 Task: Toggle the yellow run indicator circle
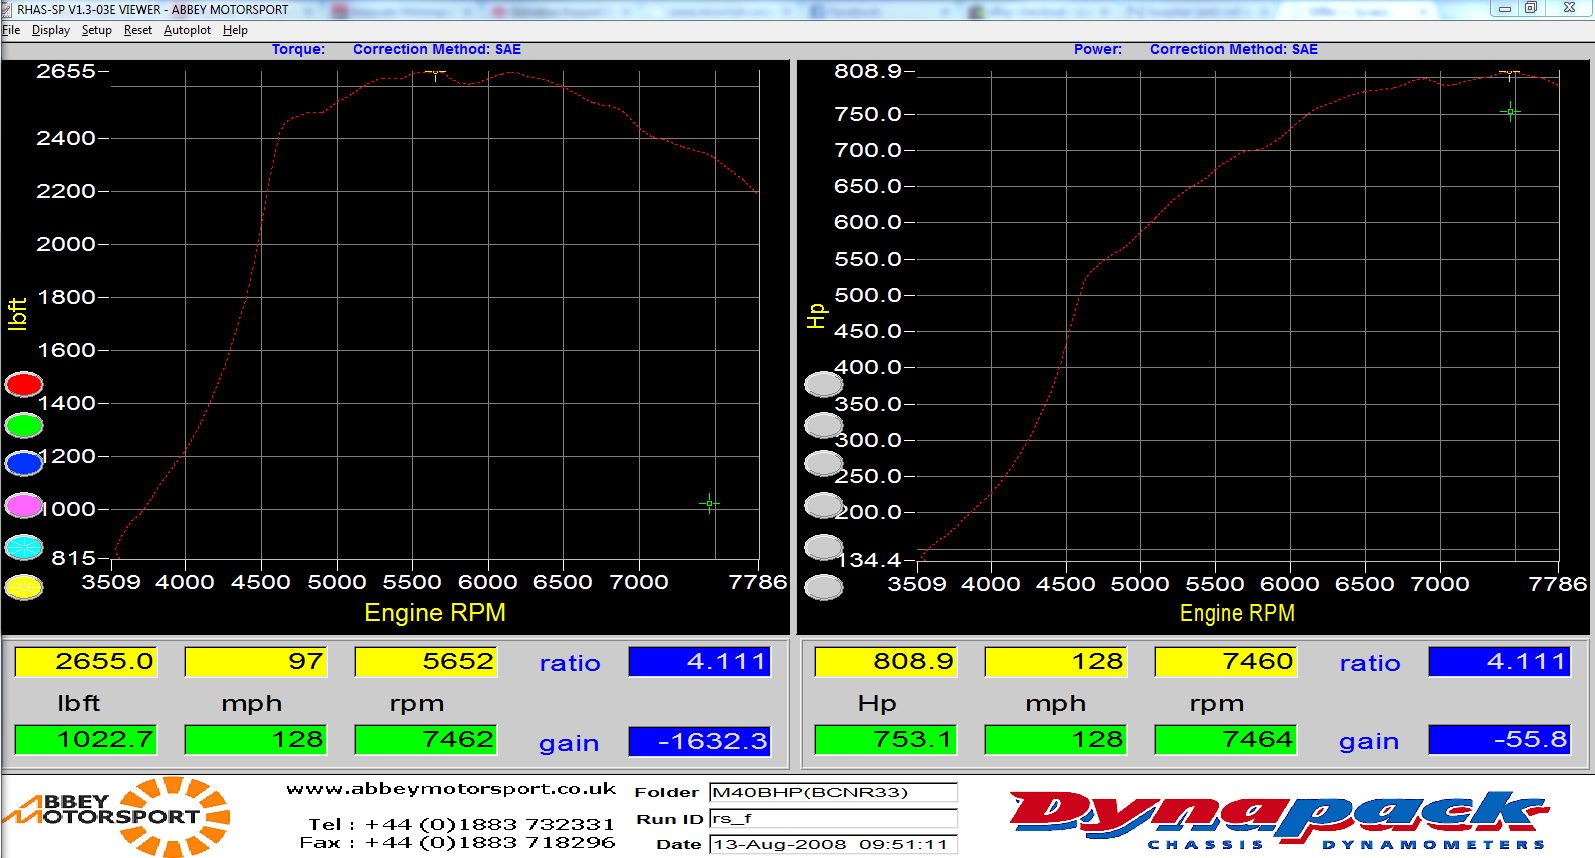pyautogui.click(x=24, y=587)
